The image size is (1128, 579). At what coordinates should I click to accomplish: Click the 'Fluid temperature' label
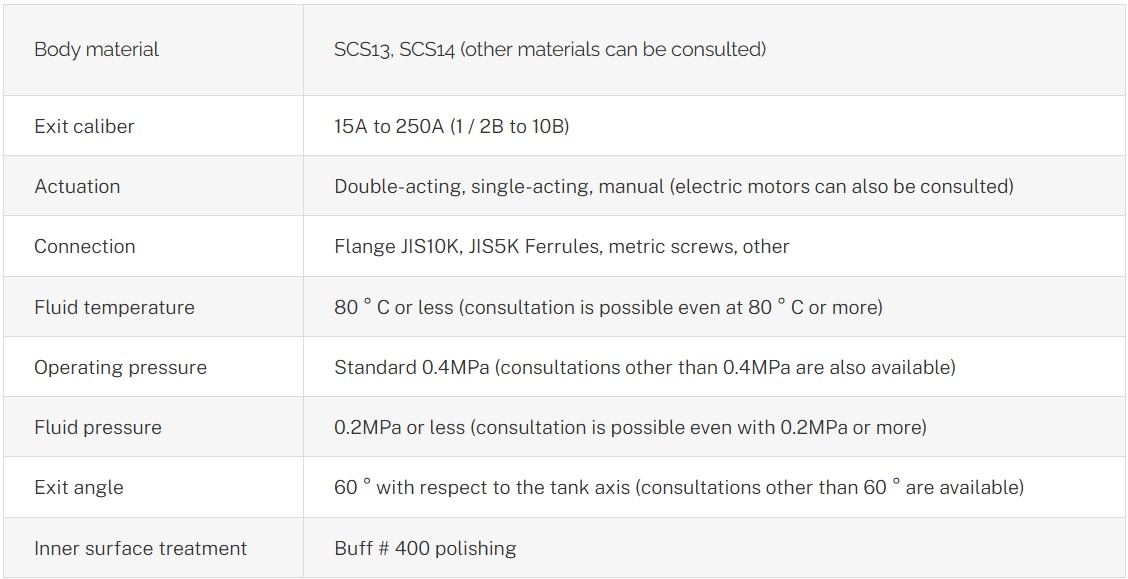tap(114, 307)
